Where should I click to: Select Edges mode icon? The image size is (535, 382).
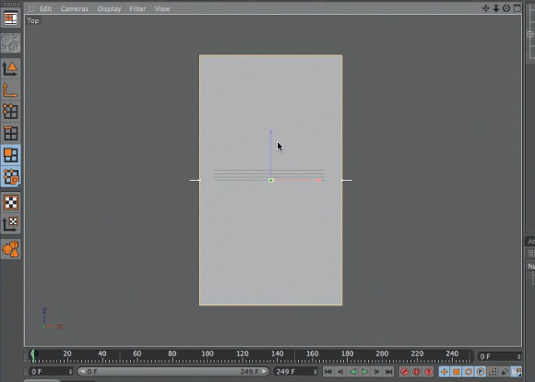(11, 133)
